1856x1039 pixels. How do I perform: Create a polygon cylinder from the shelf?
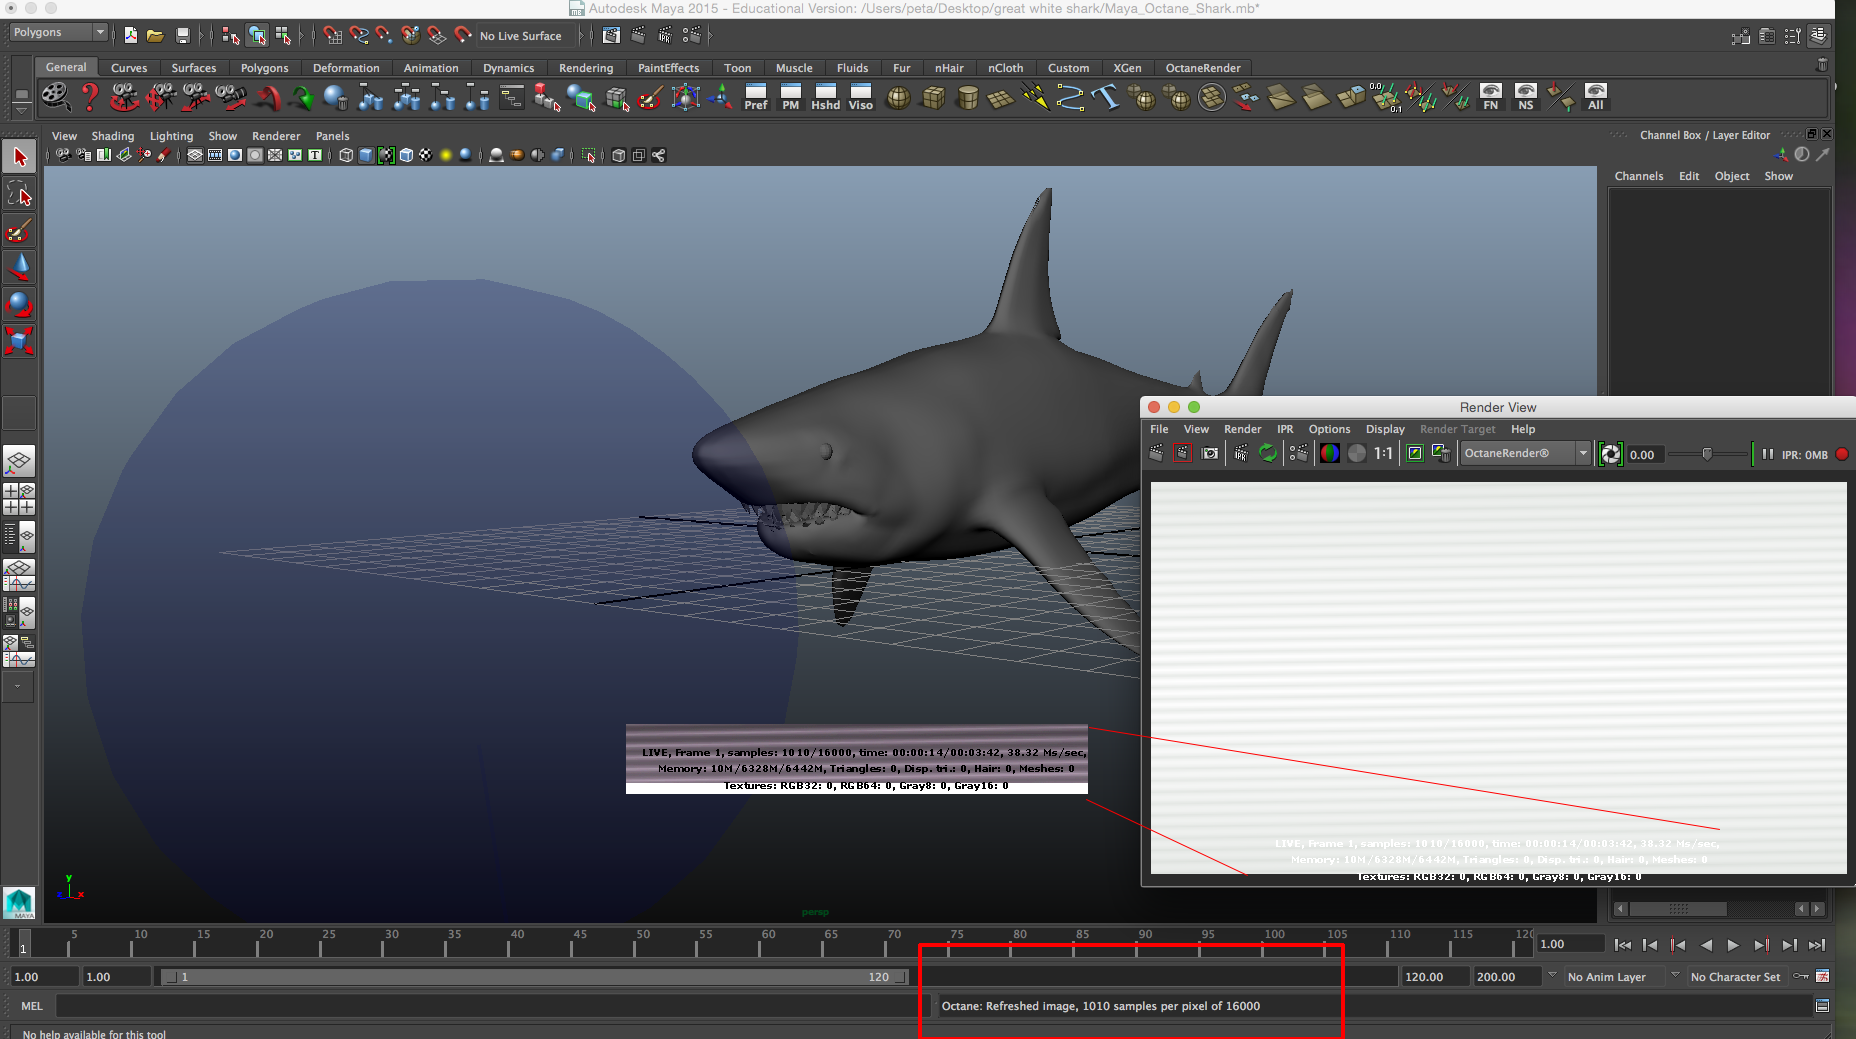[968, 98]
